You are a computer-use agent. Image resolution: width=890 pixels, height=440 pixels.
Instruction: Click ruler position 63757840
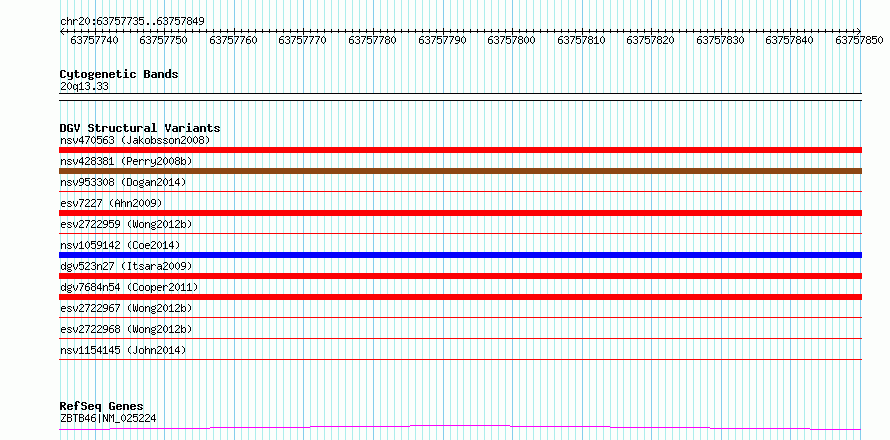coord(790,40)
